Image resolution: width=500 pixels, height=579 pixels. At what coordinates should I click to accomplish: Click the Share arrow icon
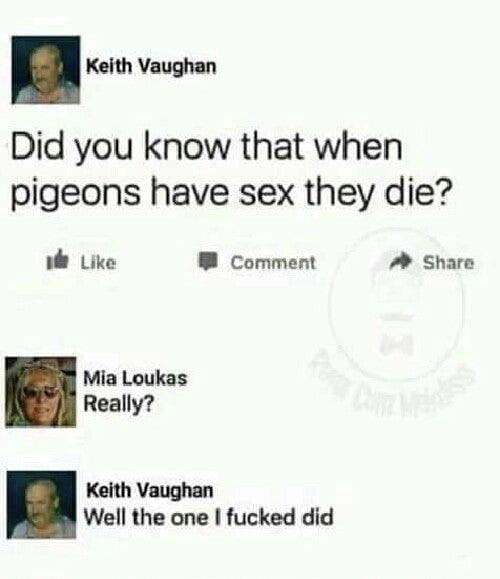click(402, 261)
